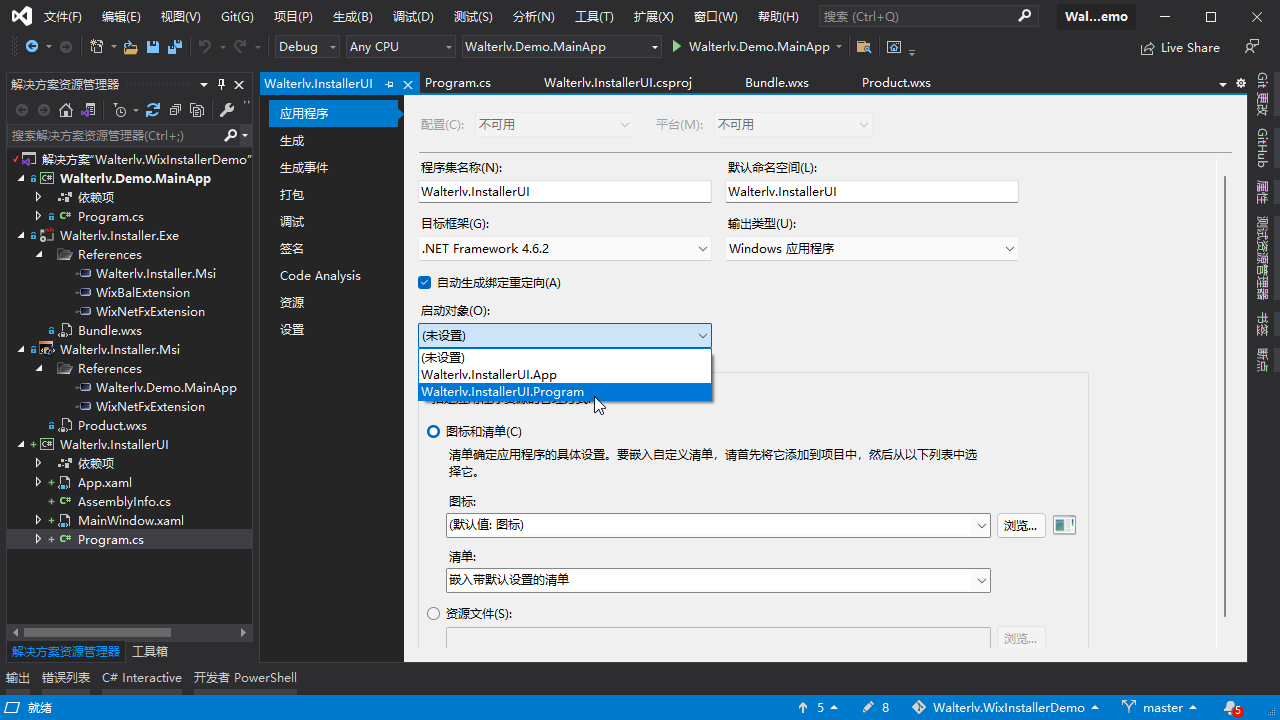Click the 程序集名称 text field
The width and height of the screenshot is (1280, 720).
[x=565, y=191]
